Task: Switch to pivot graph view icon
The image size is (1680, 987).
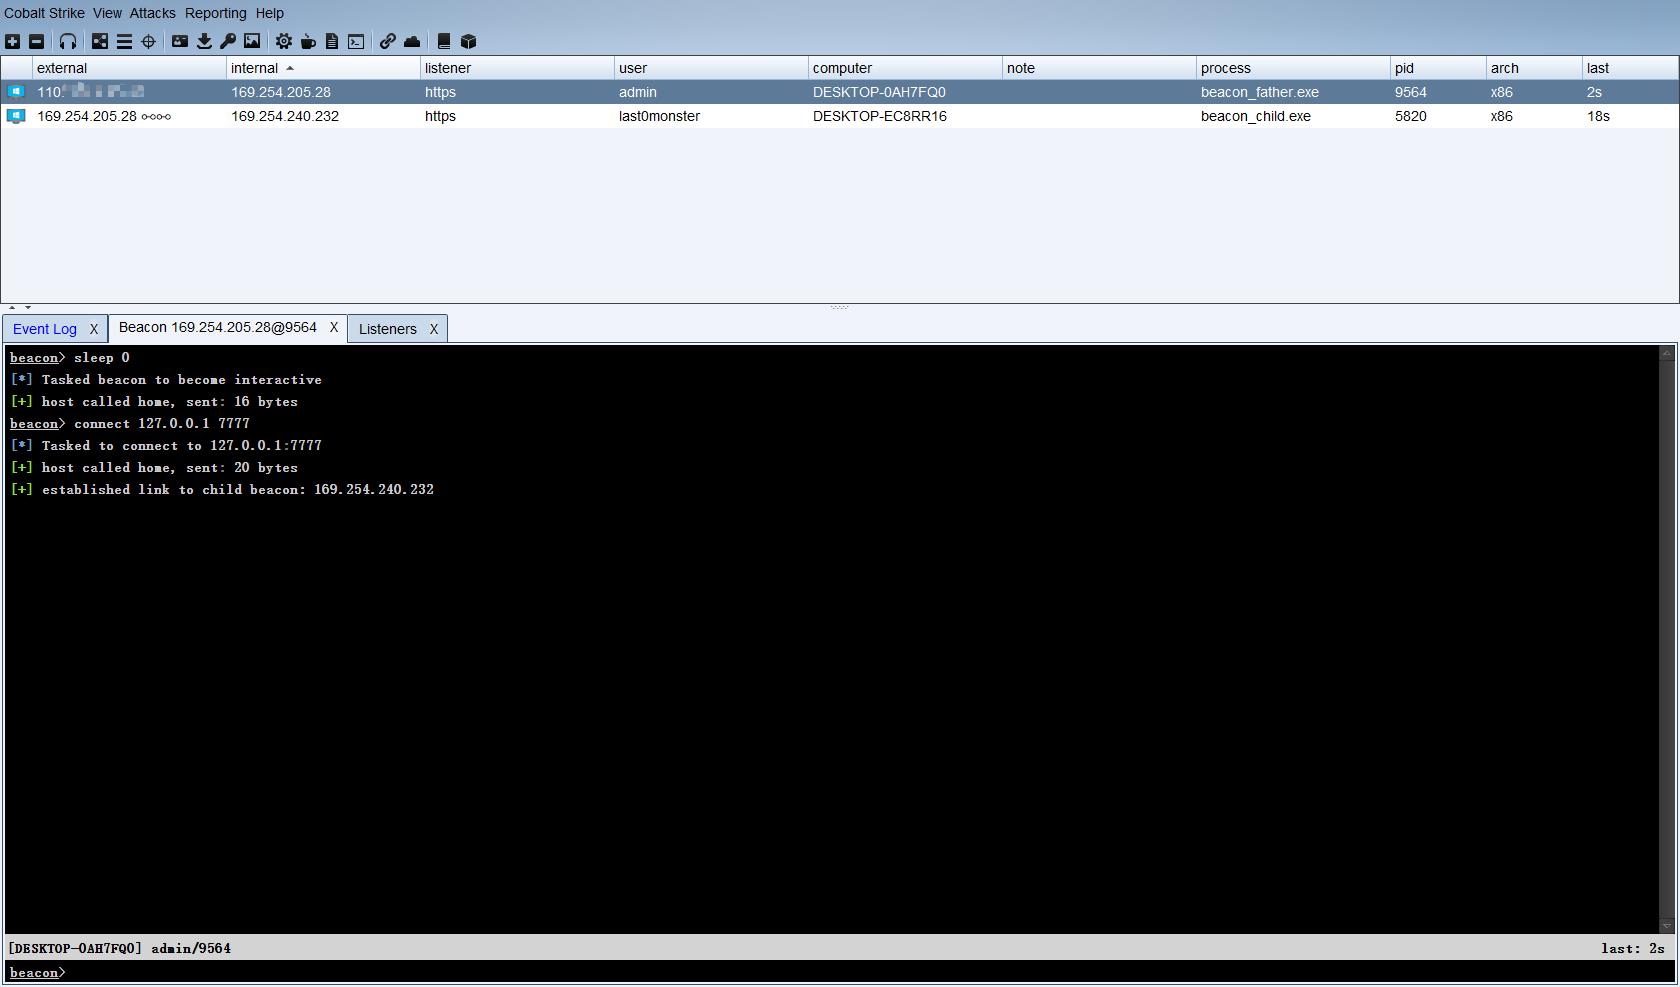Action: 100,41
